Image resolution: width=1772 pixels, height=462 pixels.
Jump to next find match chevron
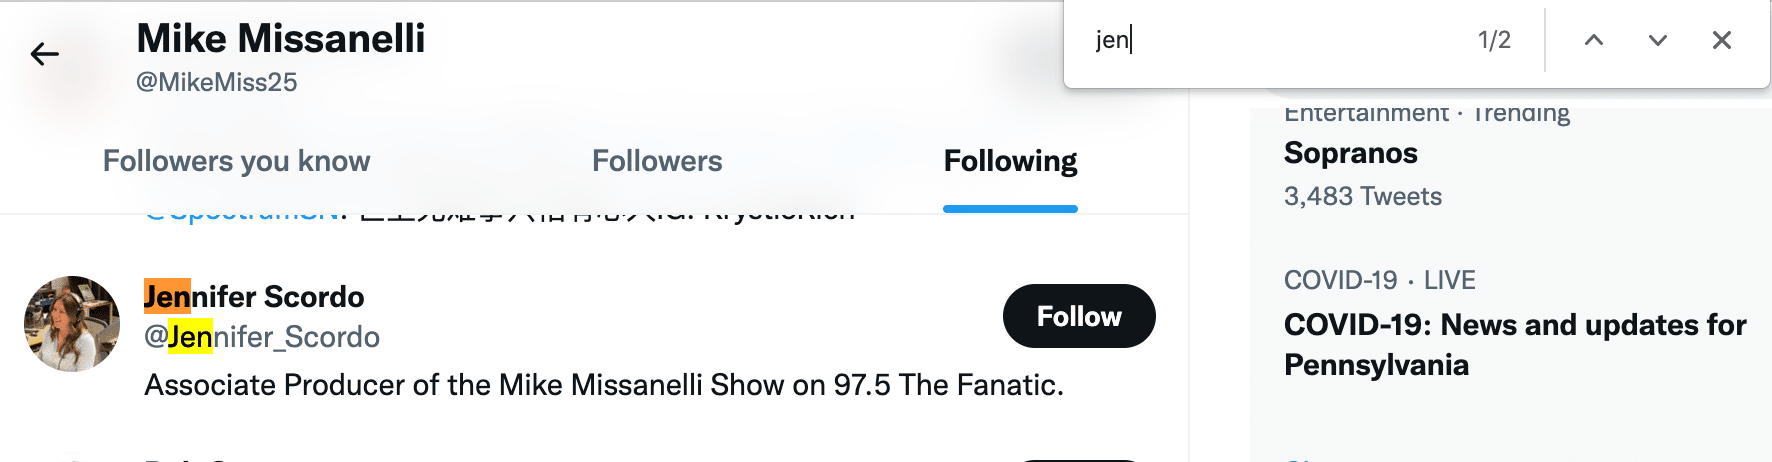(1658, 40)
